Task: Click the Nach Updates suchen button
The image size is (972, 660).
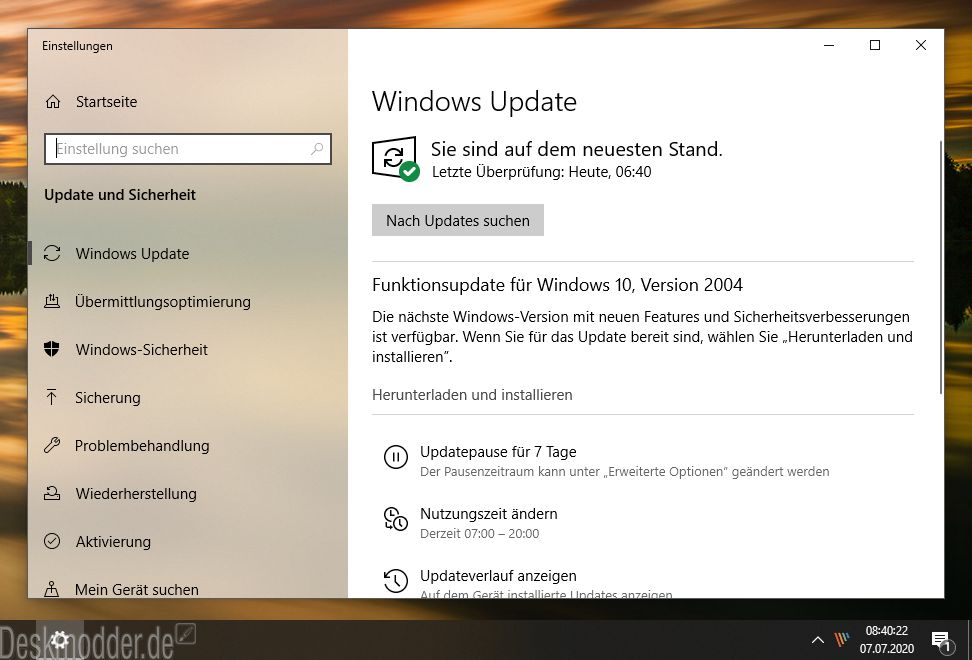Action: coord(457,220)
